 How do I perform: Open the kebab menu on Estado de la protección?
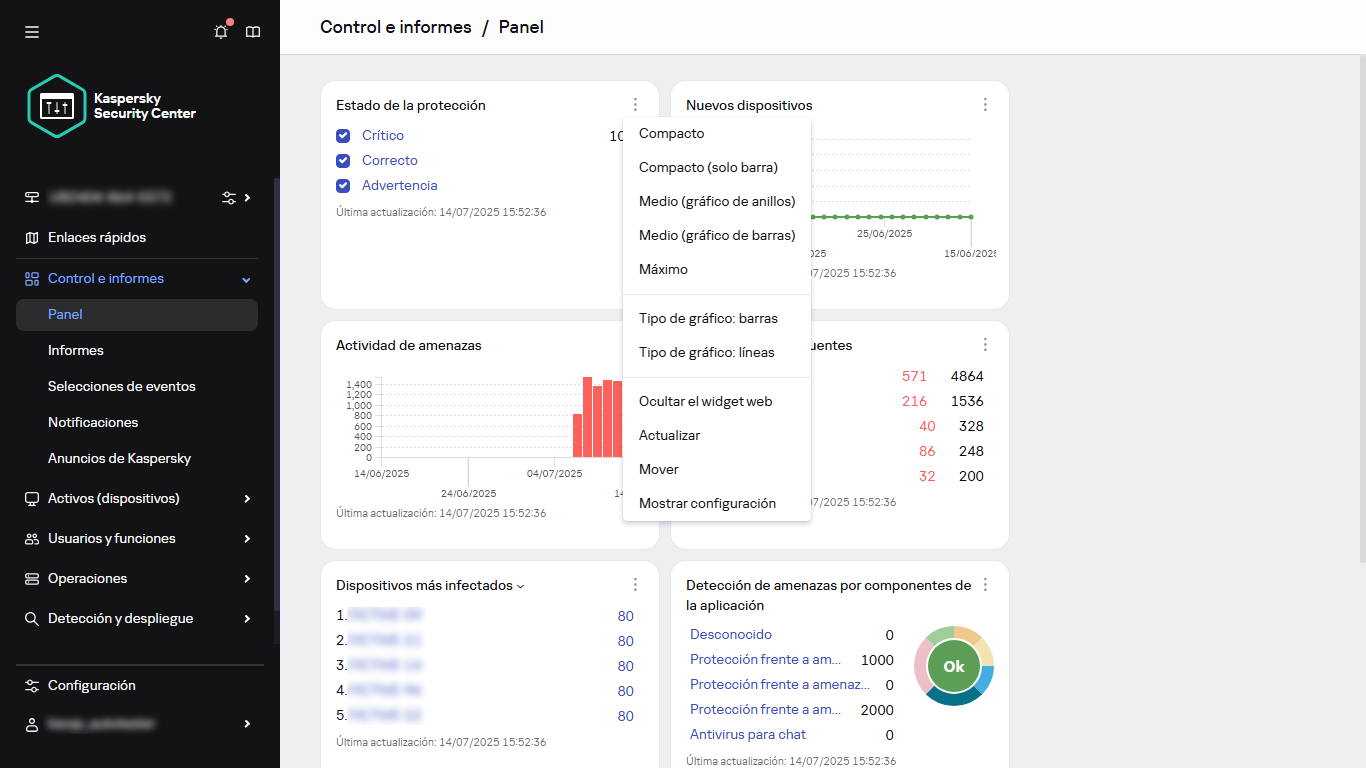coord(635,103)
